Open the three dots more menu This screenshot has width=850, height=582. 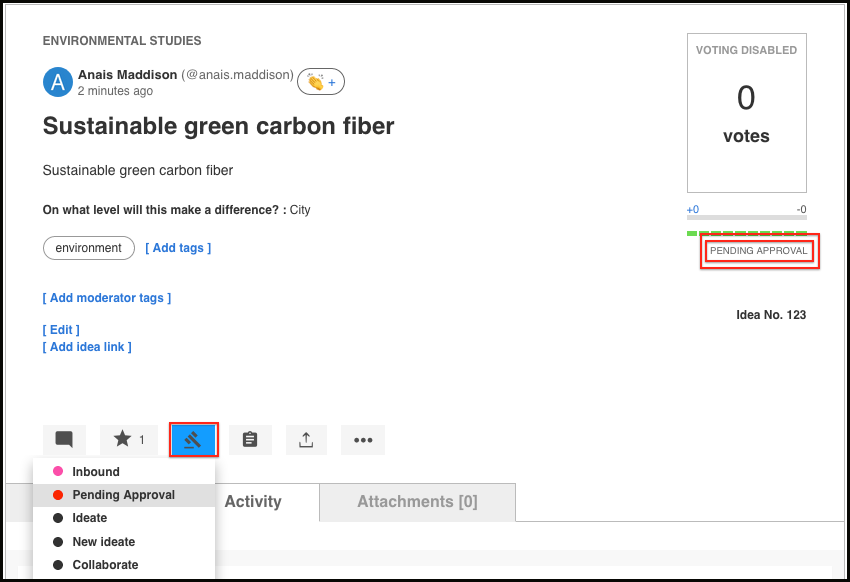pyautogui.click(x=363, y=439)
